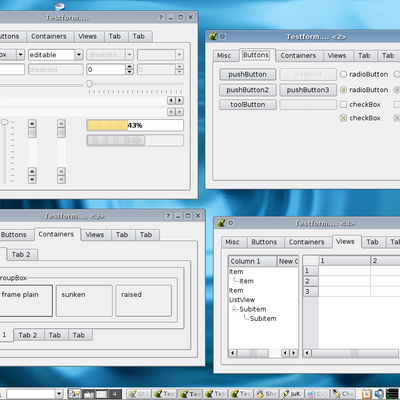This screenshot has height=400, width=400.
Task: Click the pushButton2 button
Action: click(x=248, y=90)
